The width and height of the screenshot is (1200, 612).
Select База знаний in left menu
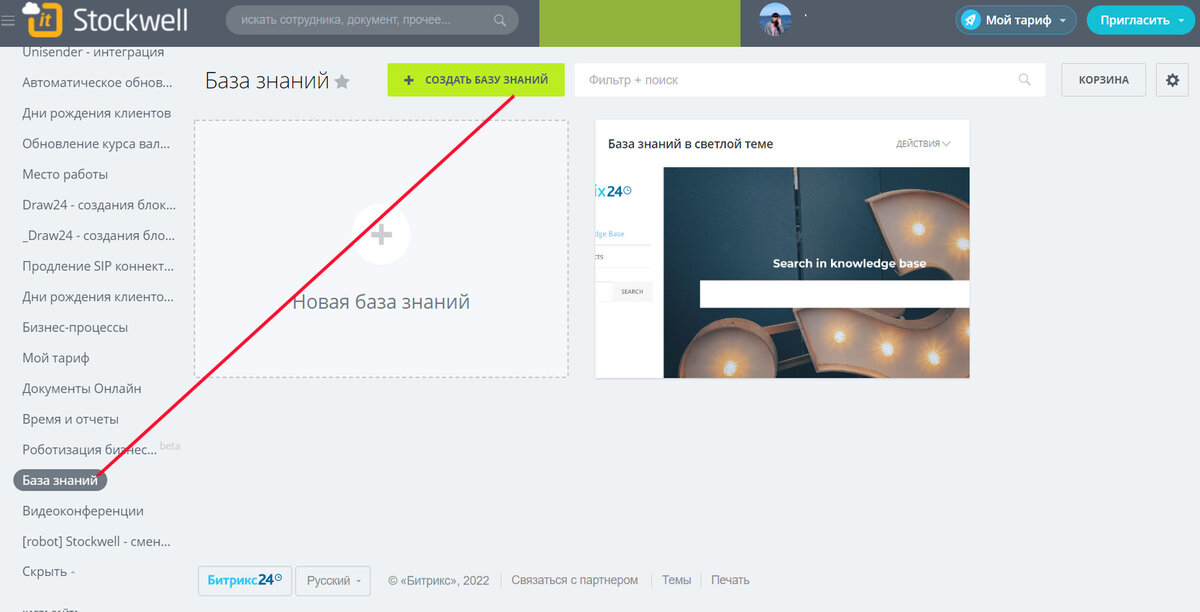[60, 480]
